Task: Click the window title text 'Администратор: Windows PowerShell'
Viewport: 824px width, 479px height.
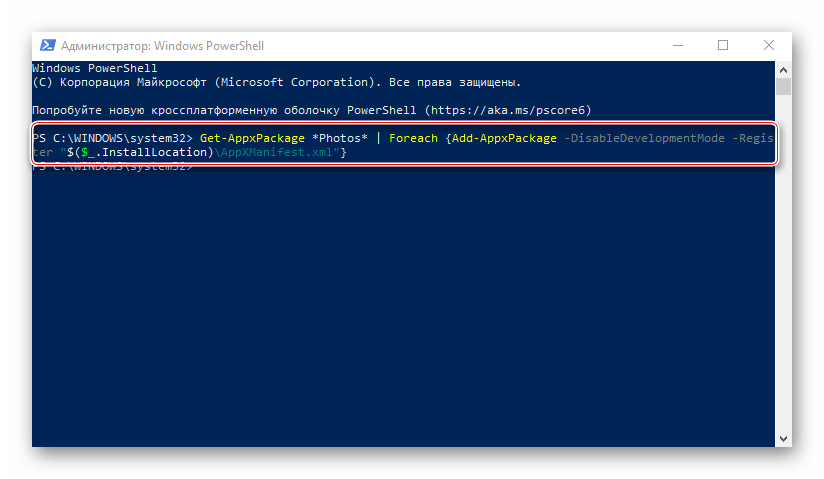Action: tap(162, 46)
